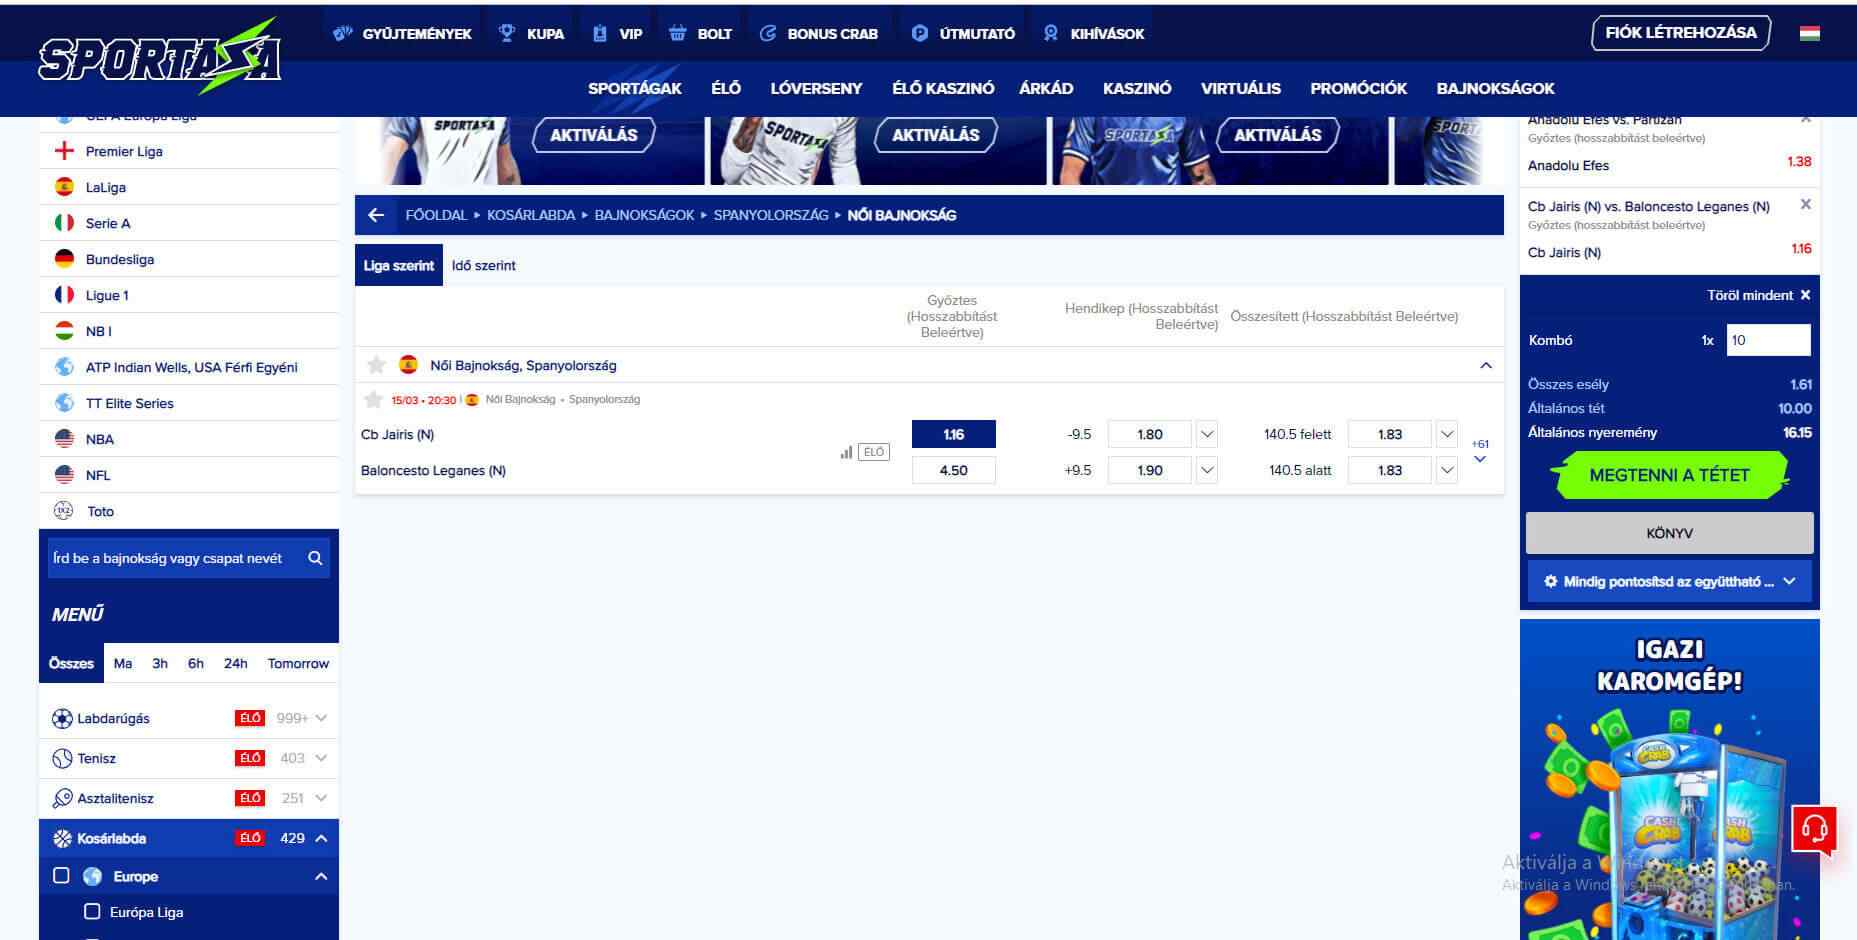
Task: Tick the Europe checkbox
Action: click(x=61, y=876)
